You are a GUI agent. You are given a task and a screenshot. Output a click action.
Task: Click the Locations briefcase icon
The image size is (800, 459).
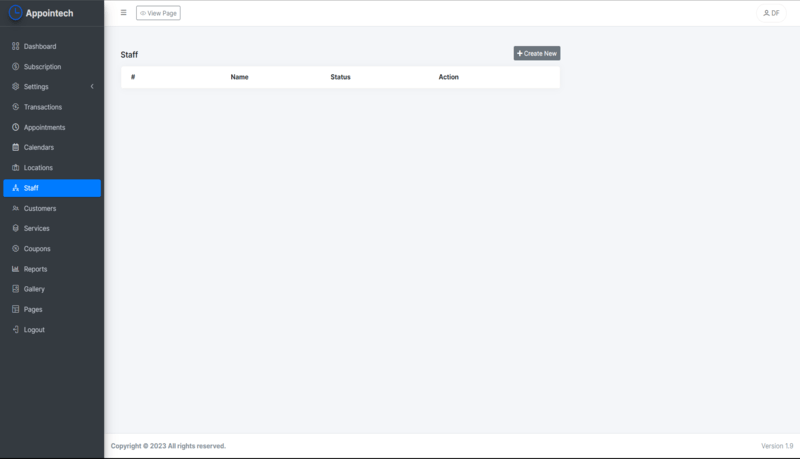click(15, 168)
